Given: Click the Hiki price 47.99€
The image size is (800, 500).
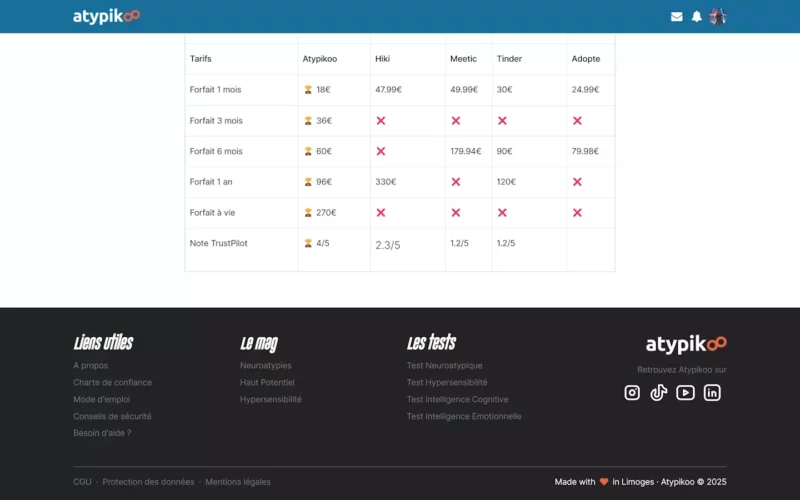Looking at the screenshot, I should click(388, 90).
